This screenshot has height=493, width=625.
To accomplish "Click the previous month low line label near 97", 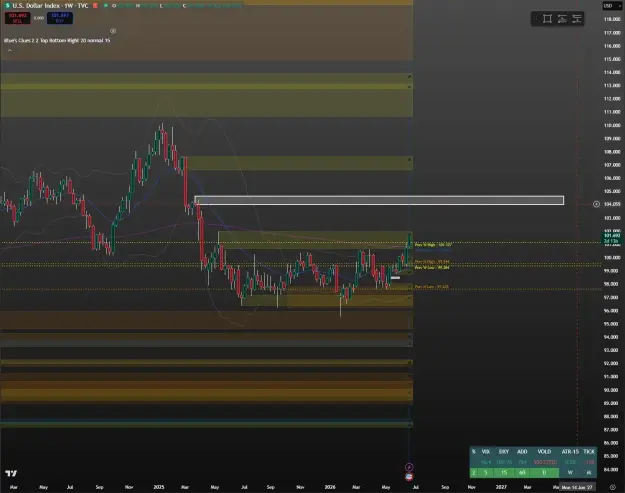I will point(431,287).
